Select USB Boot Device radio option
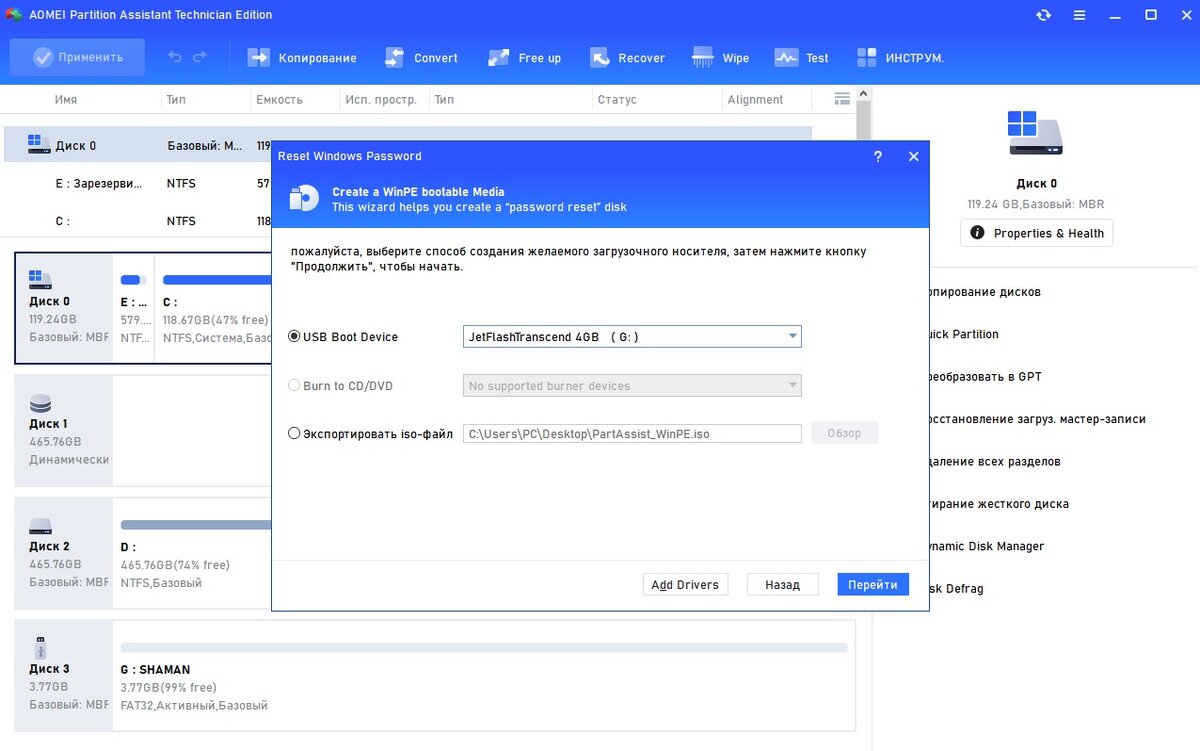Viewport: 1200px width, 751px height. (x=294, y=337)
